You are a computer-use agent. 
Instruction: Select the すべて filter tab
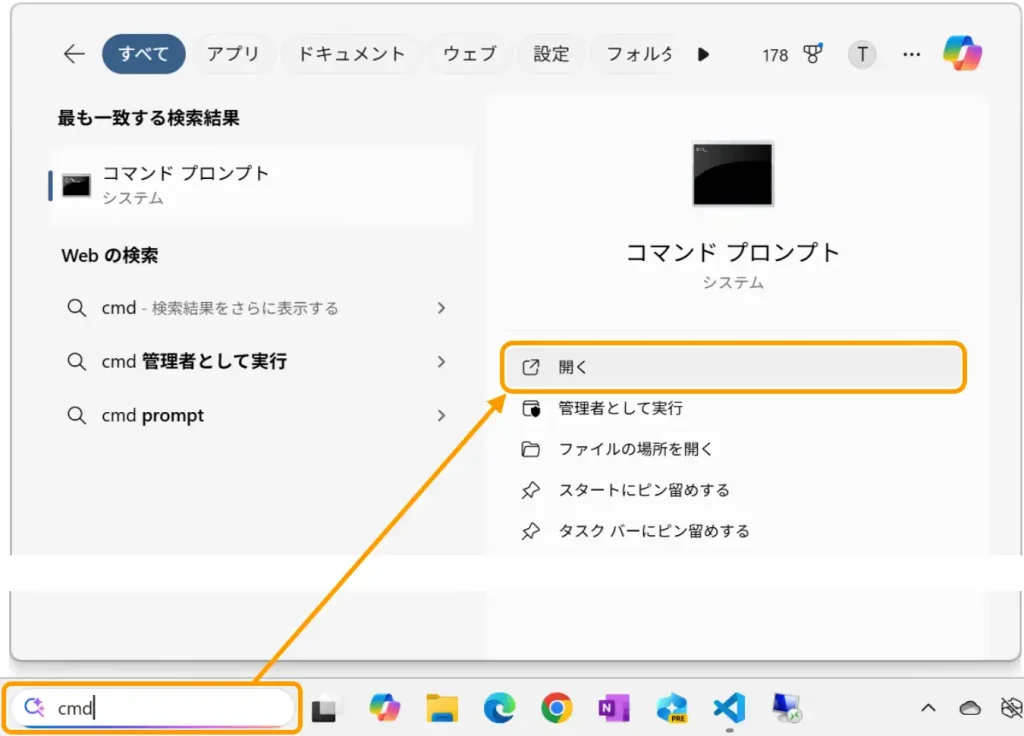144,54
